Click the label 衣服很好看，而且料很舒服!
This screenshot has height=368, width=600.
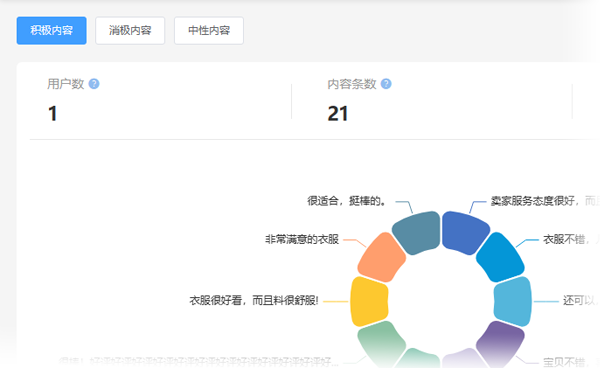click(x=254, y=301)
